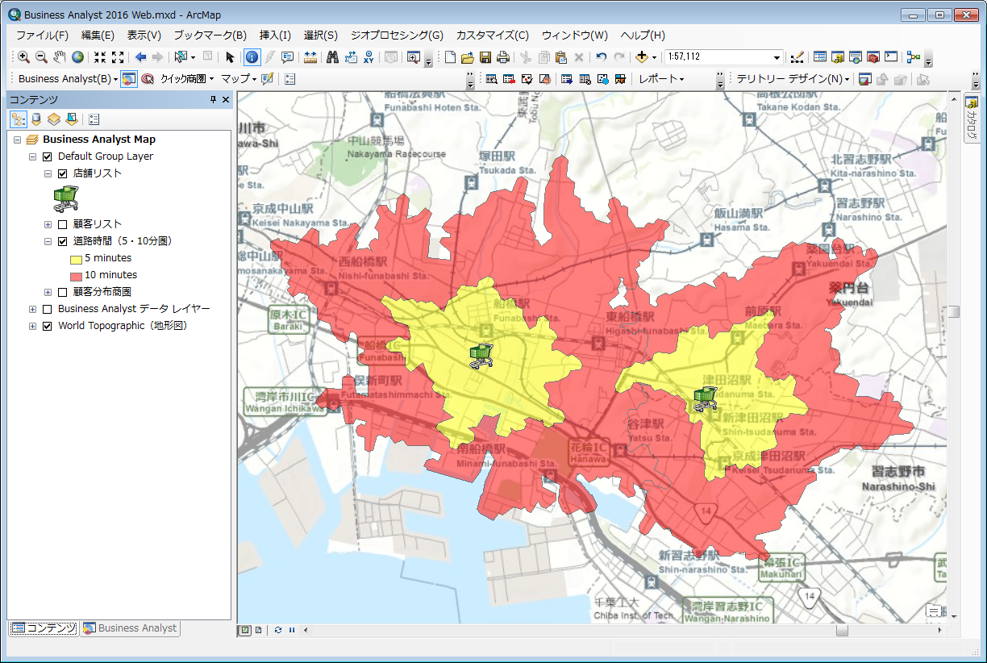Open the Python window

[891, 57]
